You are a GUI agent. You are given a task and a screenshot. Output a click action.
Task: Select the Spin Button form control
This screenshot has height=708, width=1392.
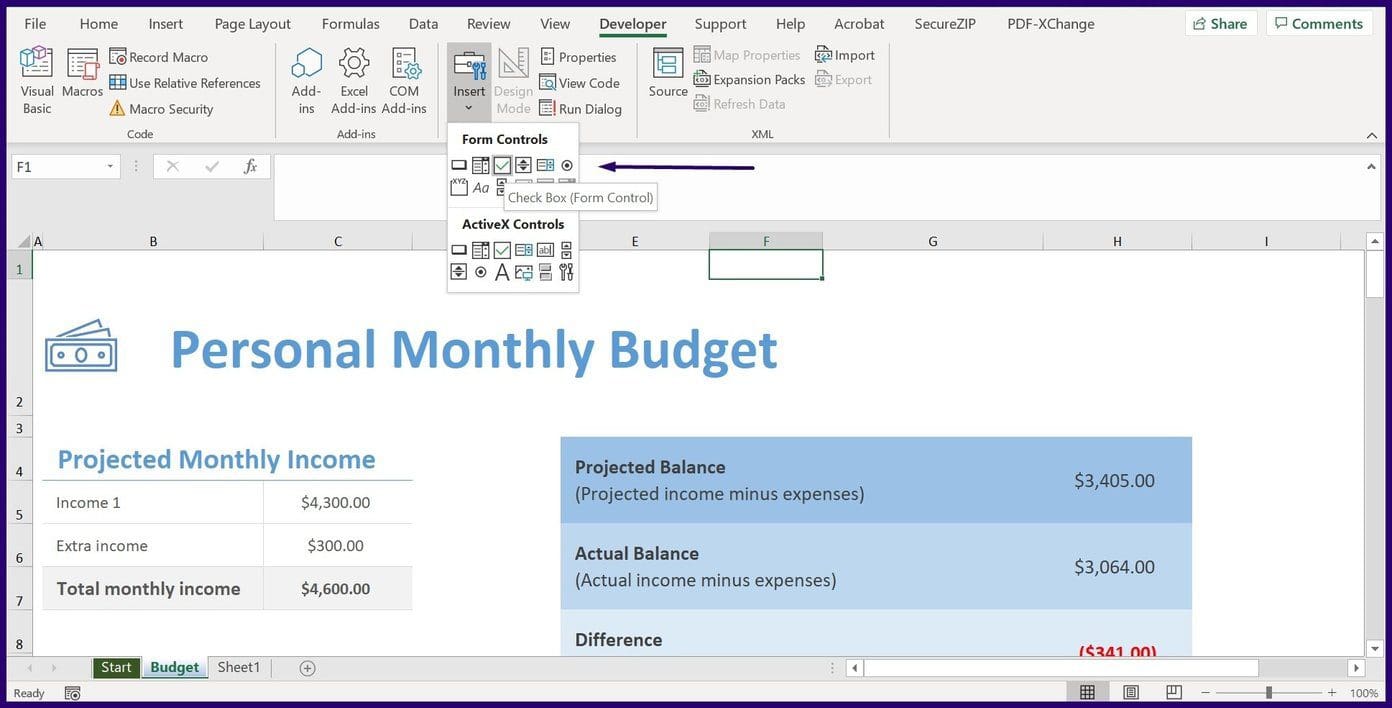pos(523,165)
